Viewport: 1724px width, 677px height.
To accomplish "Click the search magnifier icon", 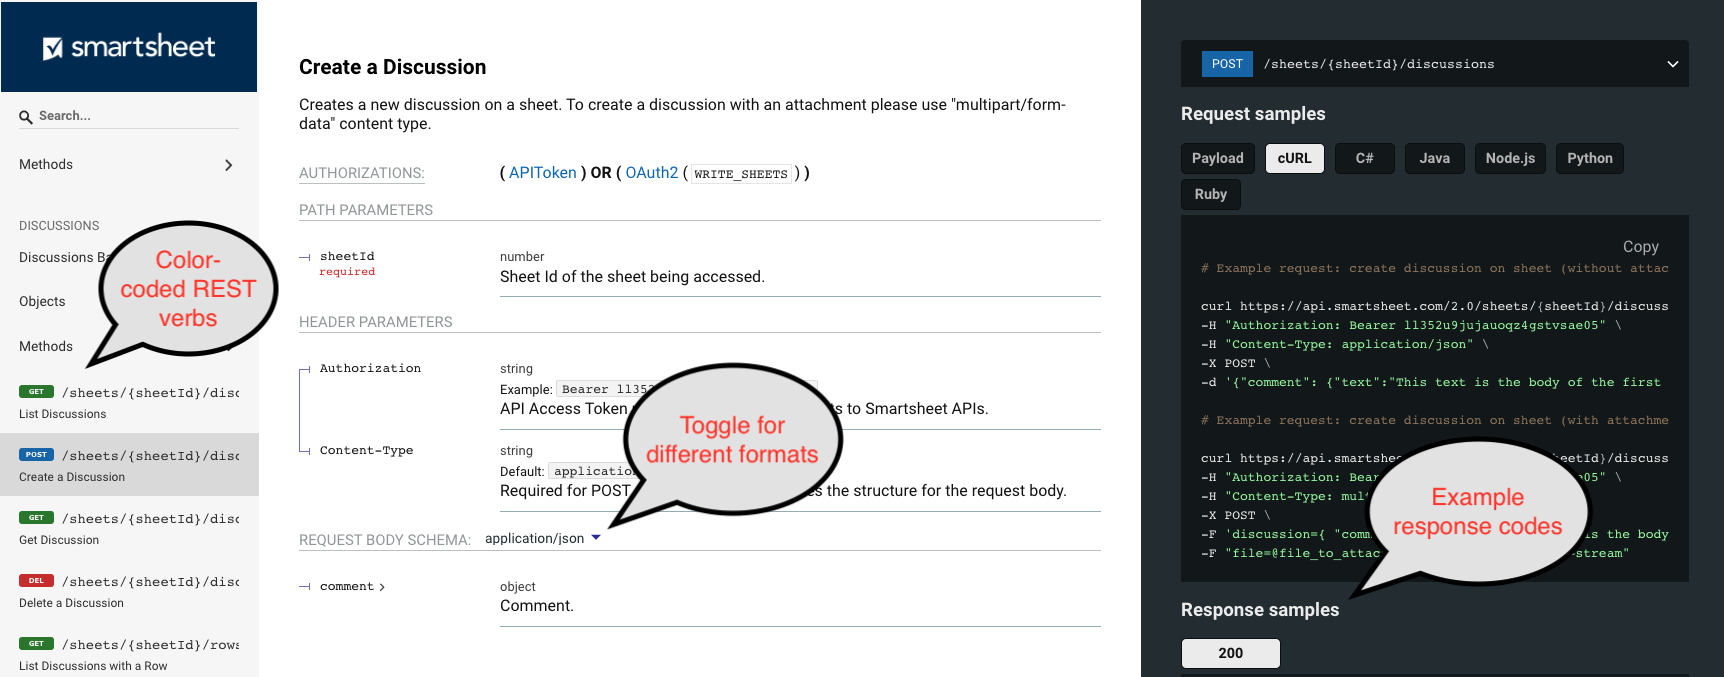I will [x=26, y=117].
